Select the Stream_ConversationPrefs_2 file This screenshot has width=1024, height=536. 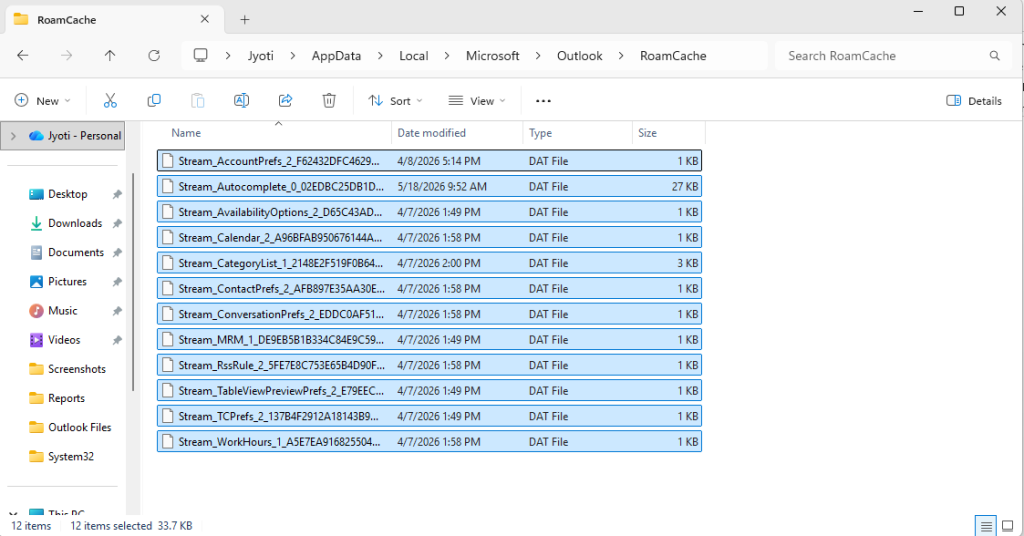tap(429, 313)
